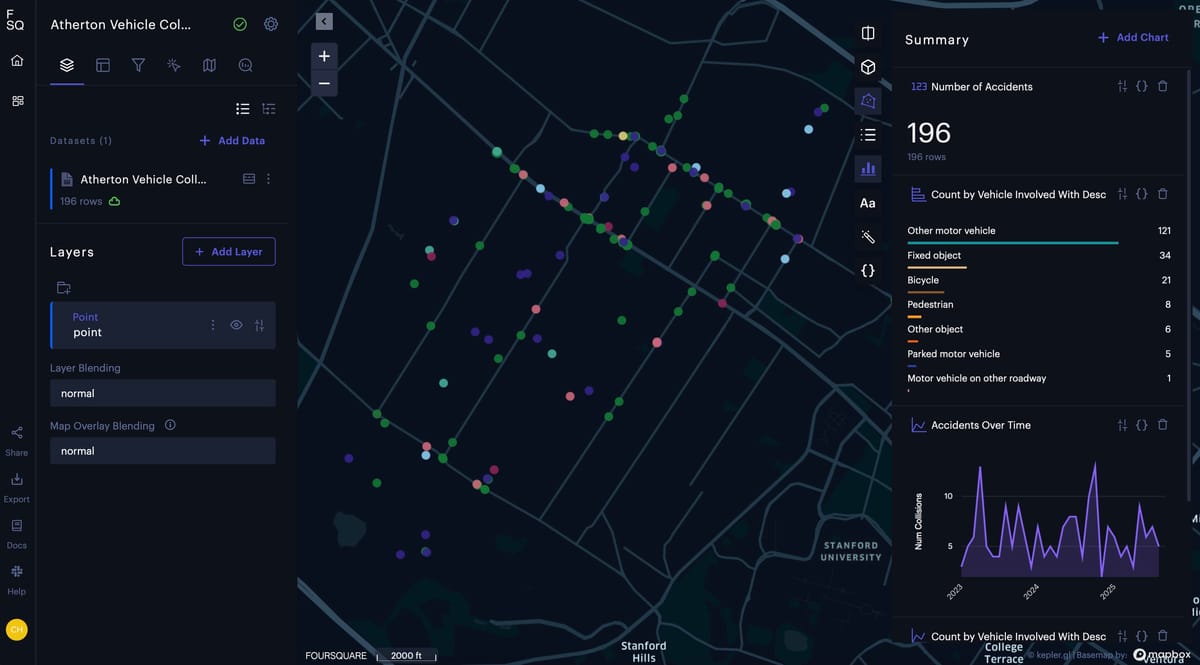Click the Share button in sidebar

[x=17, y=441]
